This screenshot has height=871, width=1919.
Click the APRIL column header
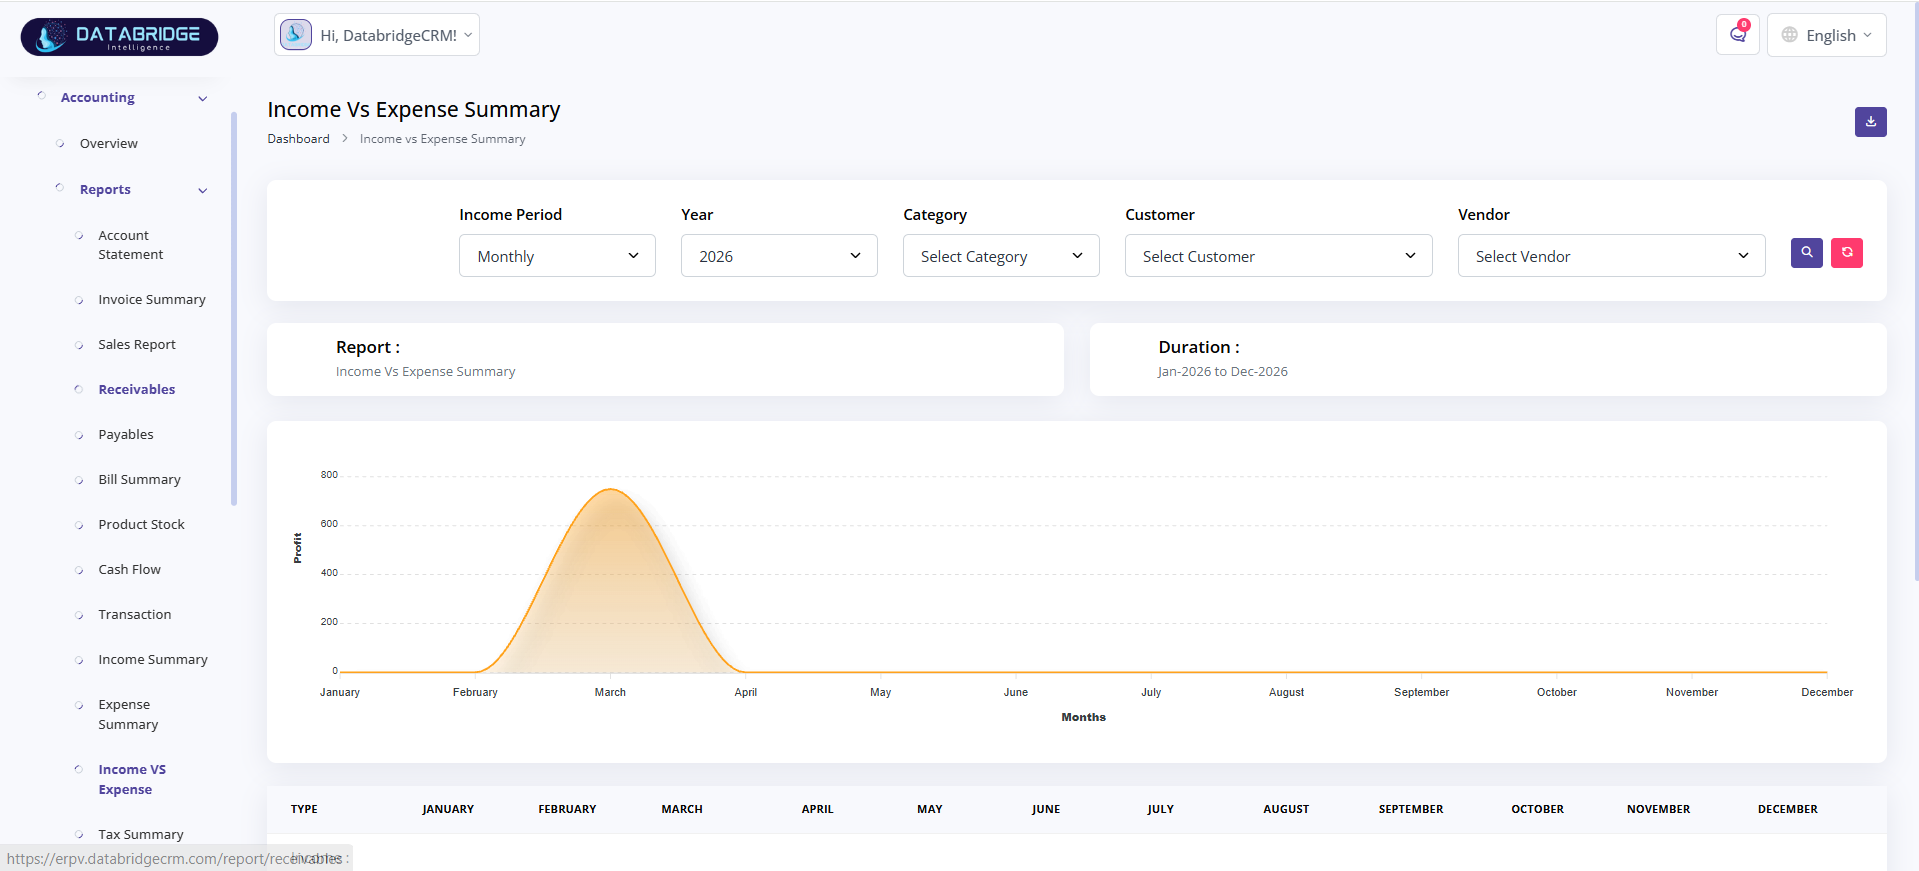tap(817, 810)
